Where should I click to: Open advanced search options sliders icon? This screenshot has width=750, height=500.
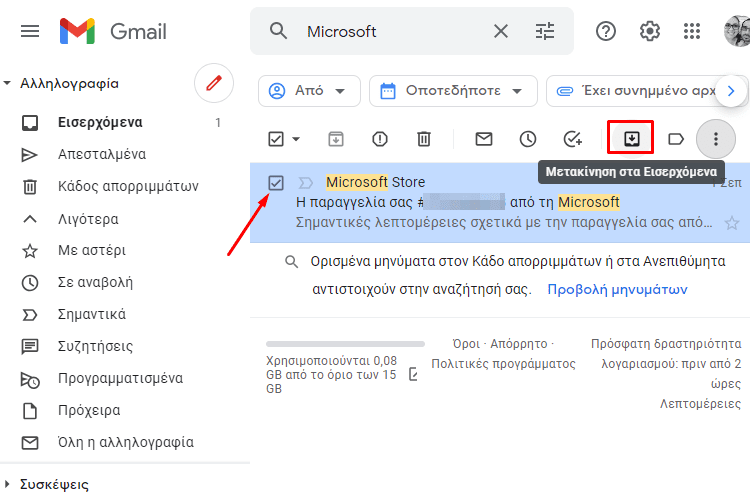545,32
